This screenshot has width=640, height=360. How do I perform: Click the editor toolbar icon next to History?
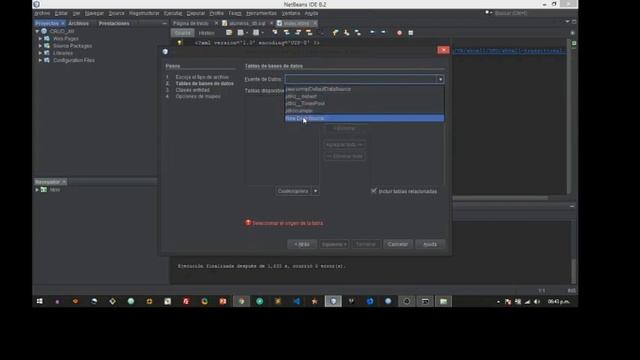coord(229,33)
